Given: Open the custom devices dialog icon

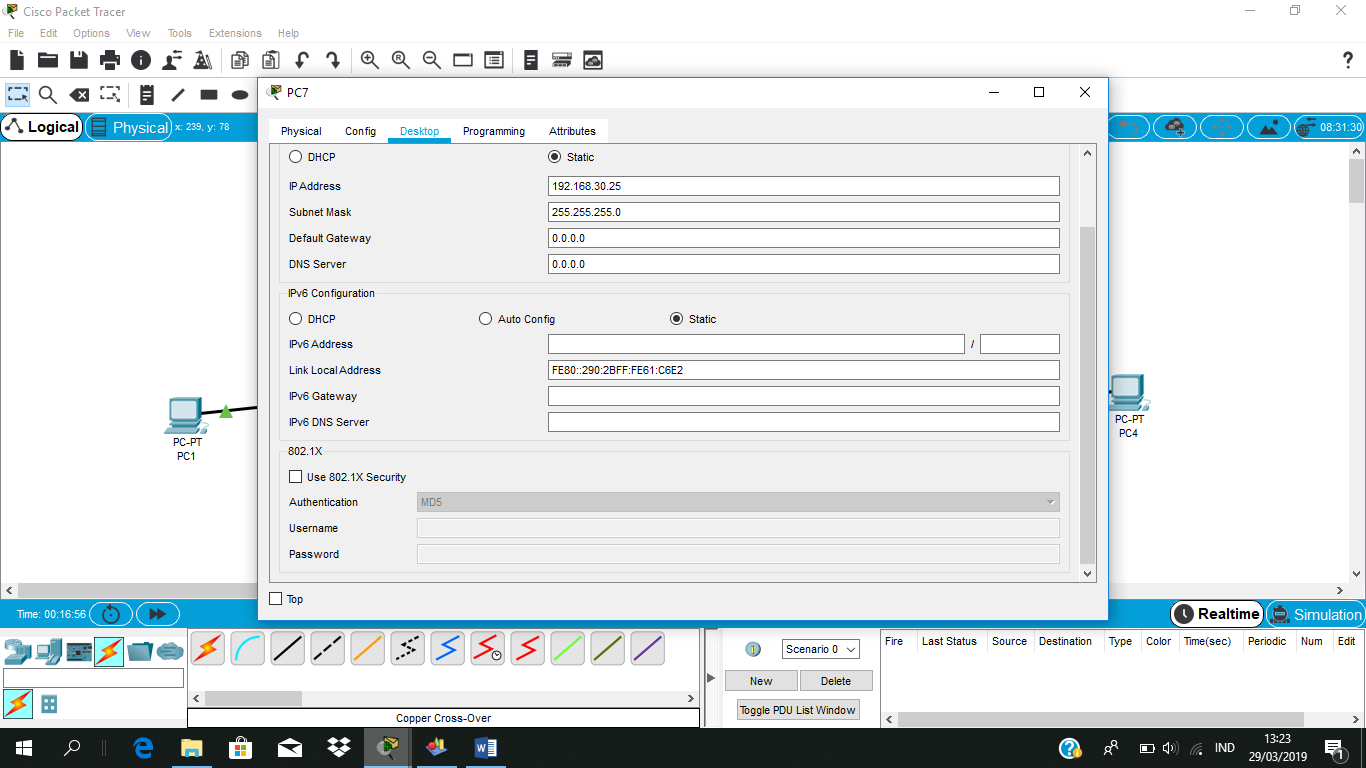Looking at the screenshot, I should click(x=494, y=60).
